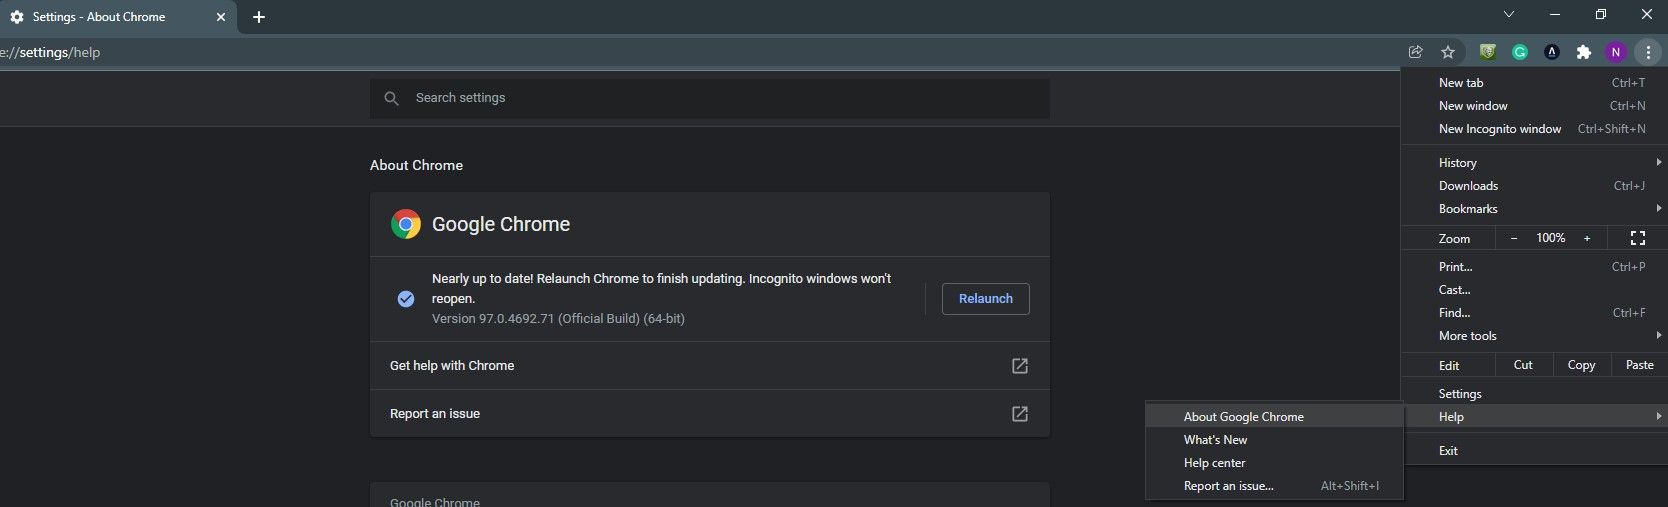Click the 100% zoom value
This screenshot has height=507, width=1668.
click(1550, 238)
